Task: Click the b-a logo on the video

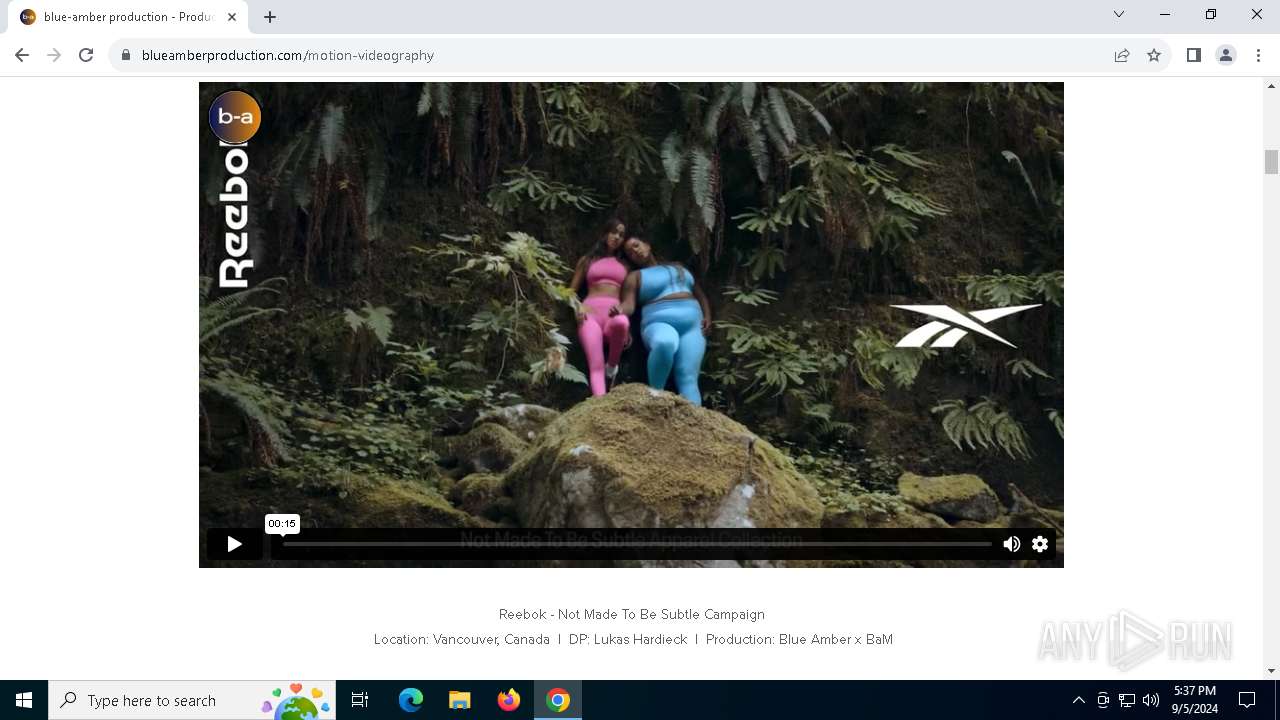Action: pyautogui.click(x=235, y=117)
